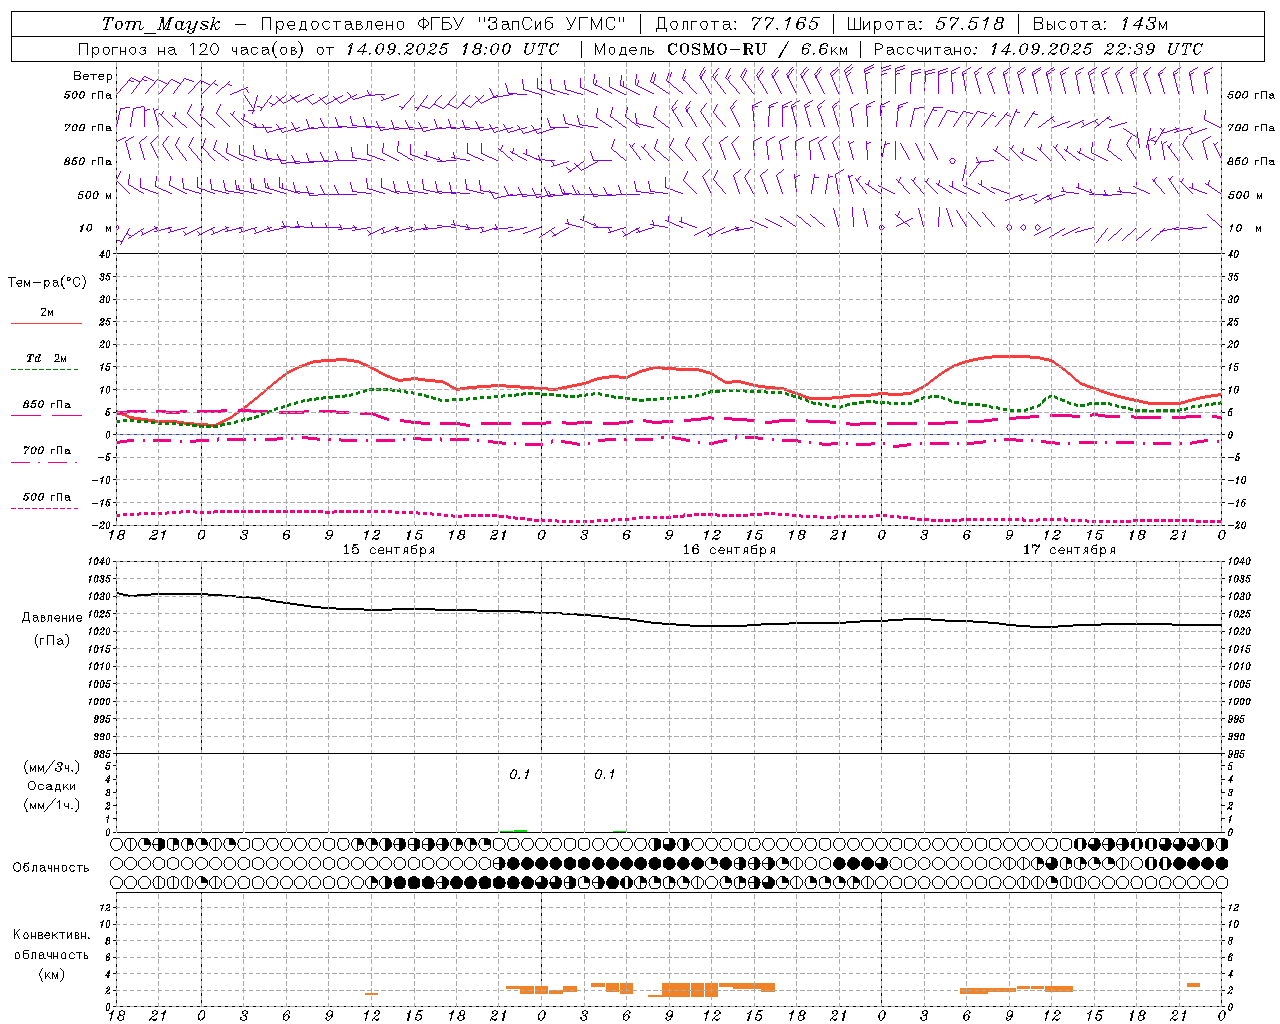Image resolution: width=1280 pixels, height=1024 pixels.
Task: Select the 'Осадки' precipitation label
Action: [x=52, y=787]
